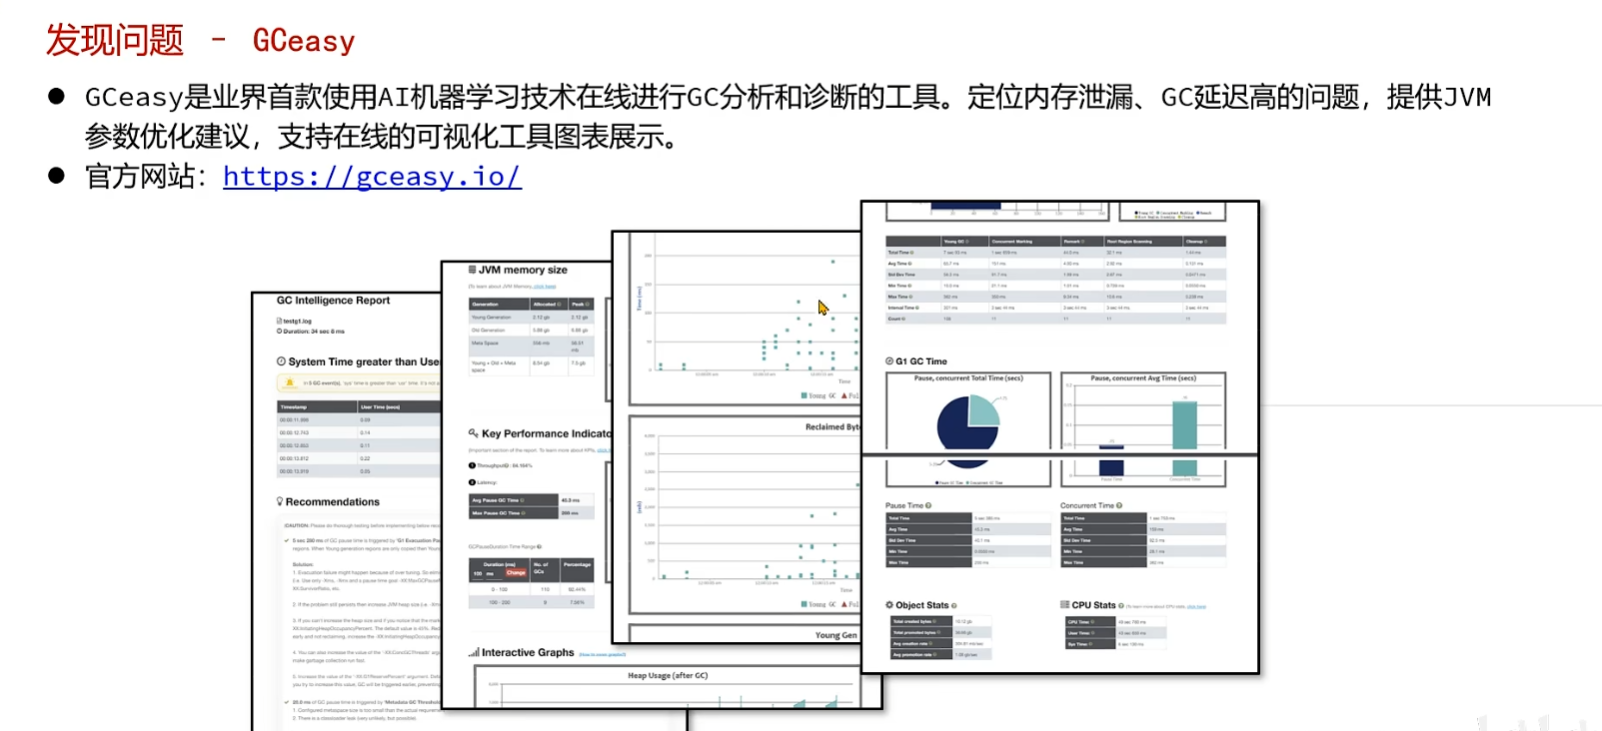
Task: Click the GC scatter plot in third screenshot
Action: point(745,320)
